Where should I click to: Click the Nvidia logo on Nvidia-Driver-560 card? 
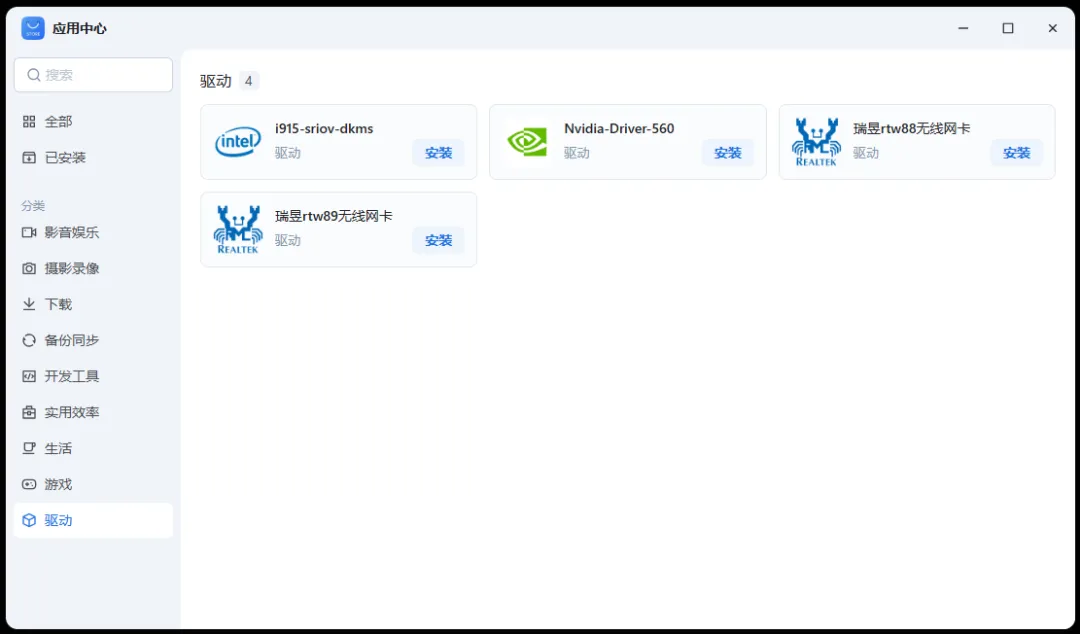(527, 142)
